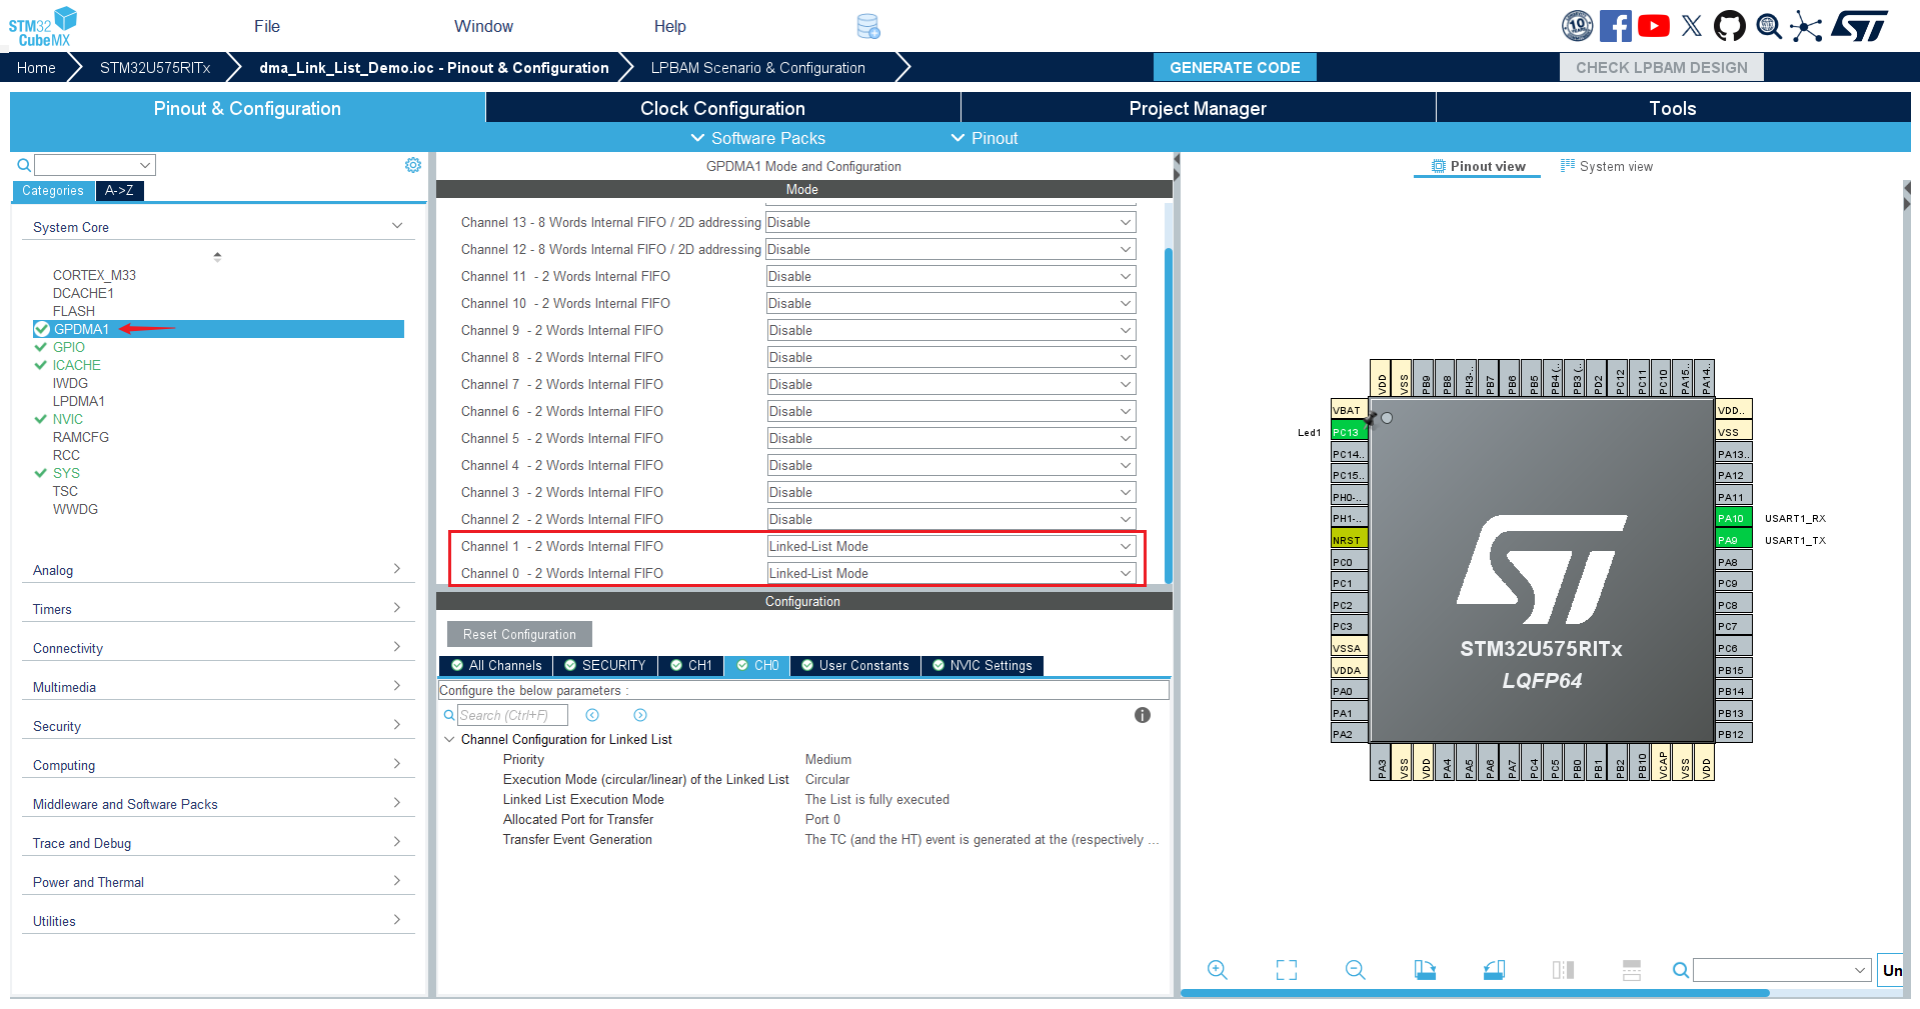Open the database update icon in menu bar
Image resolution: width=1920 pixels, height=1009 pixels.
868,26
